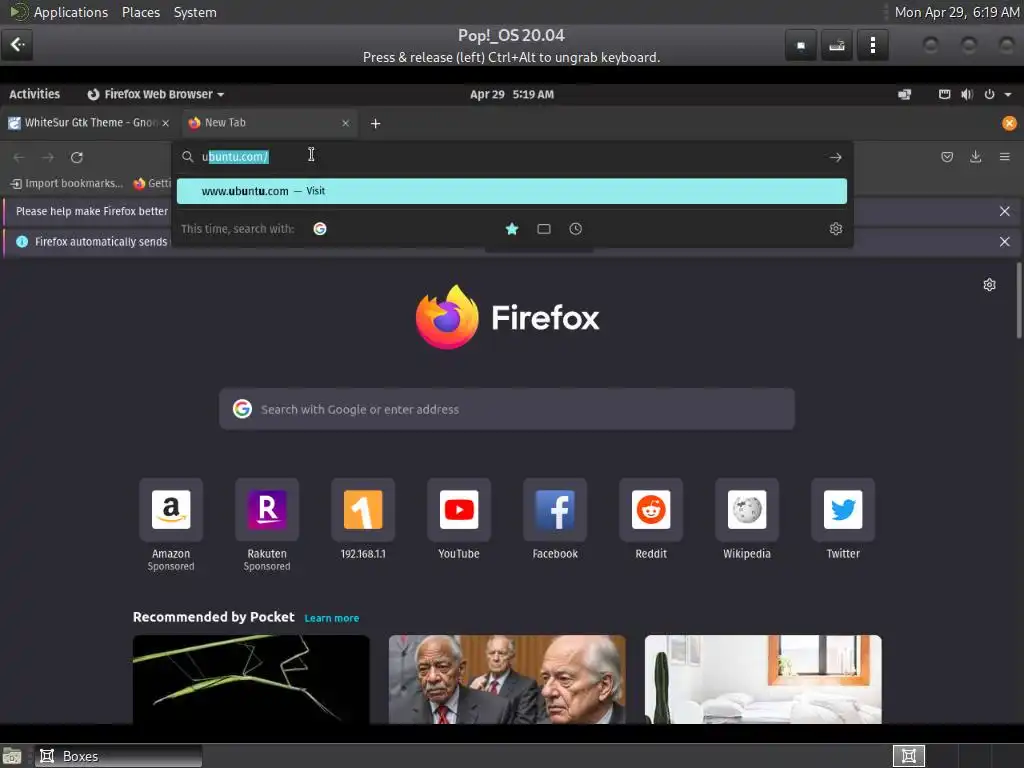Switch to the WhiteSur Gtk Theme tab
Image resolution: width=1024 pixels, height=768 pixels.
click(x=89, y=123)
